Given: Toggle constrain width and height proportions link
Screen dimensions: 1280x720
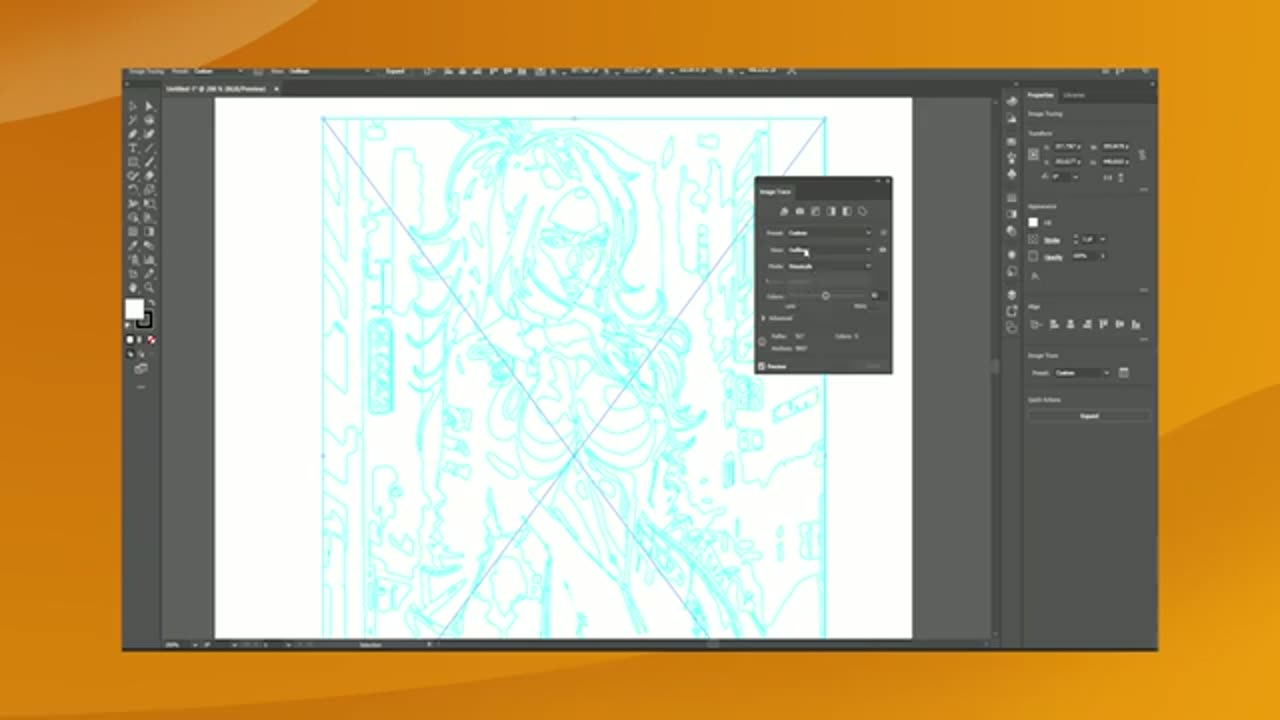Looking at the screenshot, I should [1142, 154].
